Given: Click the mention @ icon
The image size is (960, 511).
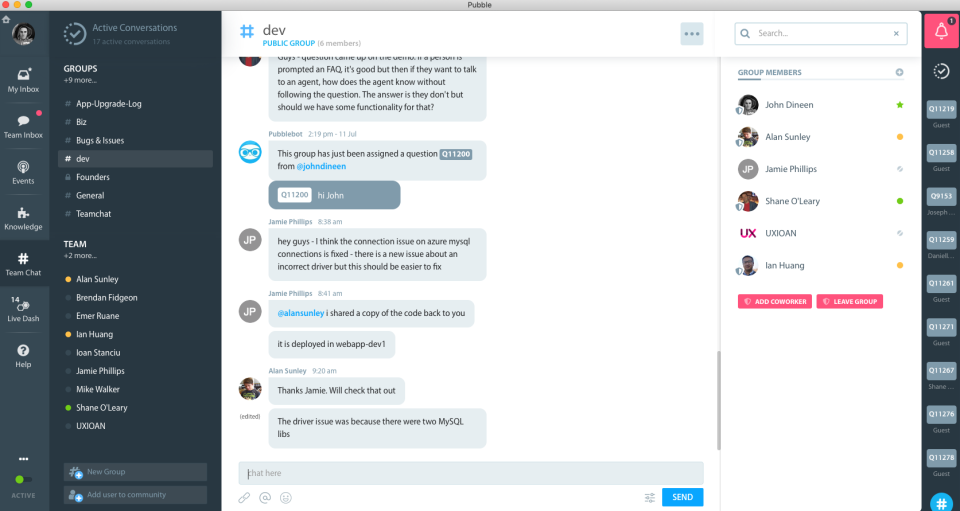Looking at the screenshot, I should [265, 498].
